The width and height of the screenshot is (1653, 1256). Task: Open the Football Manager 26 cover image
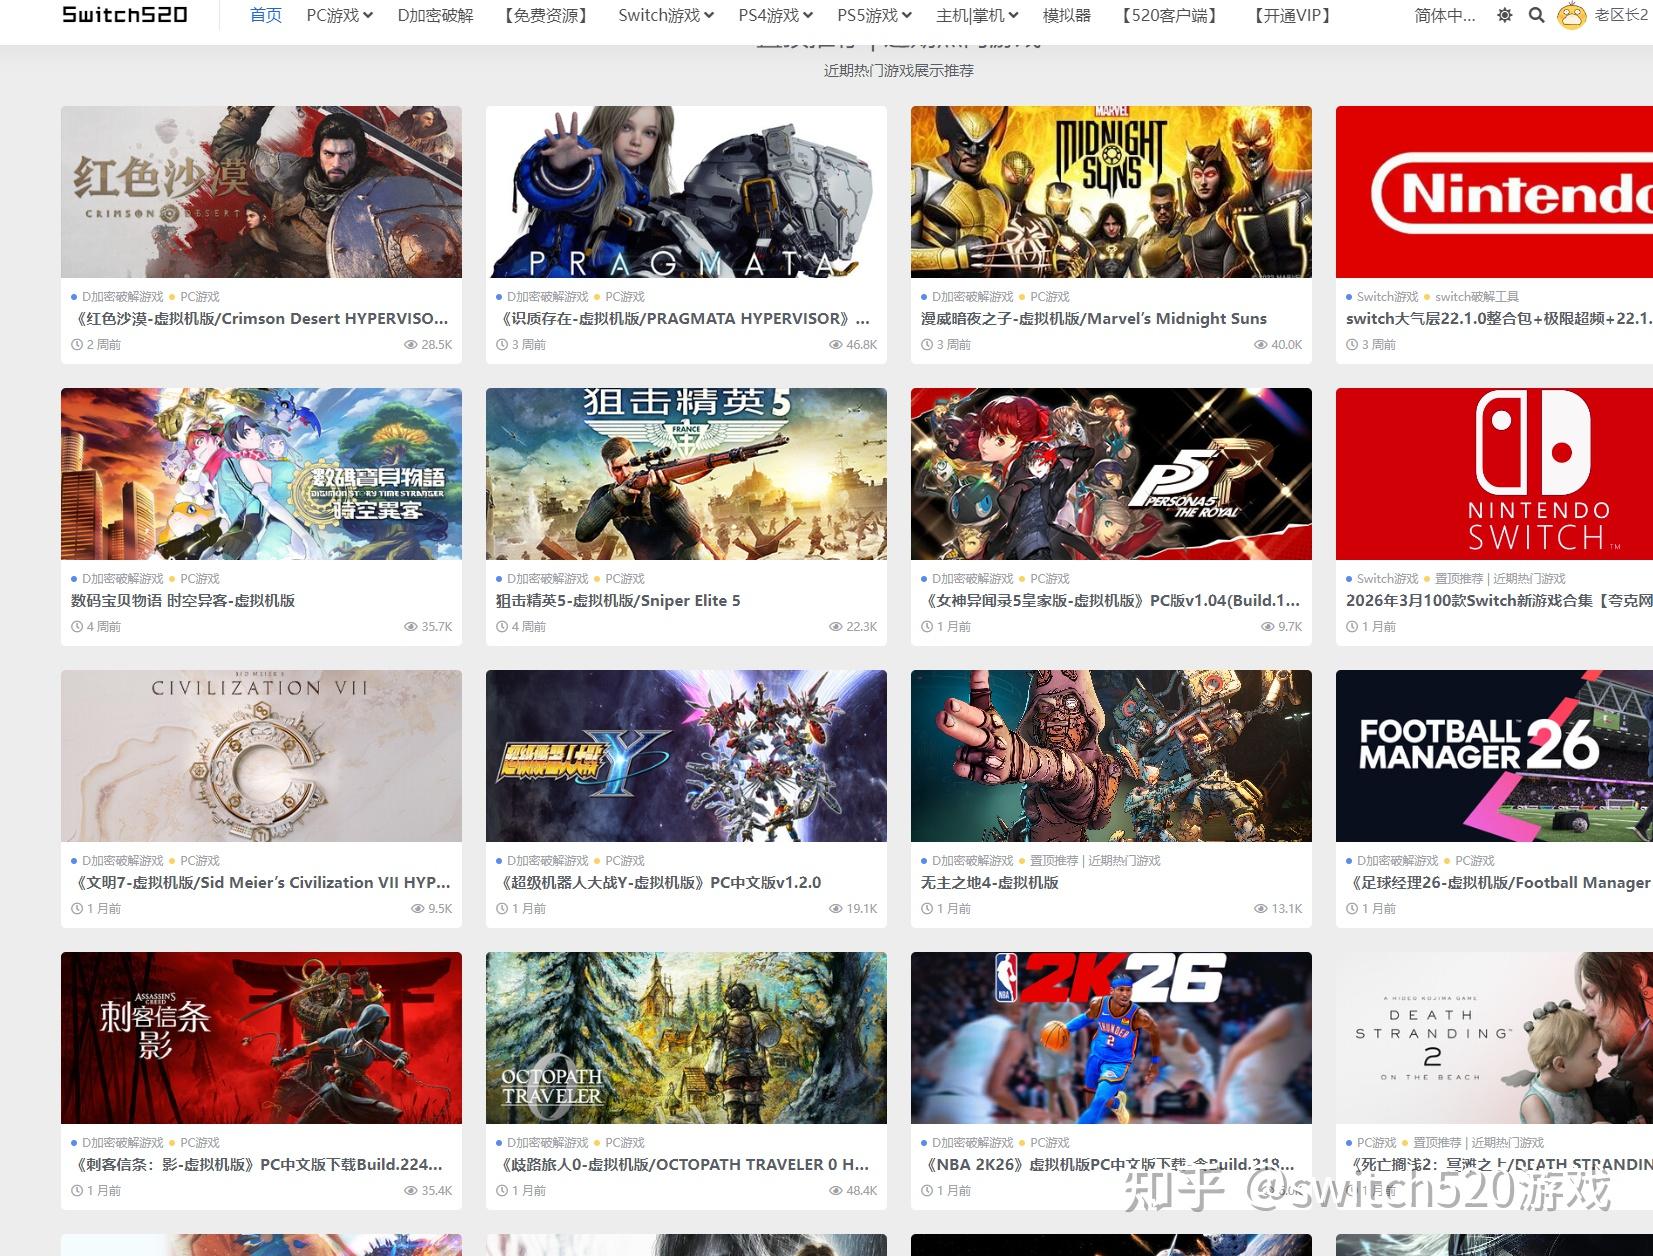(x=1494, y=756)
